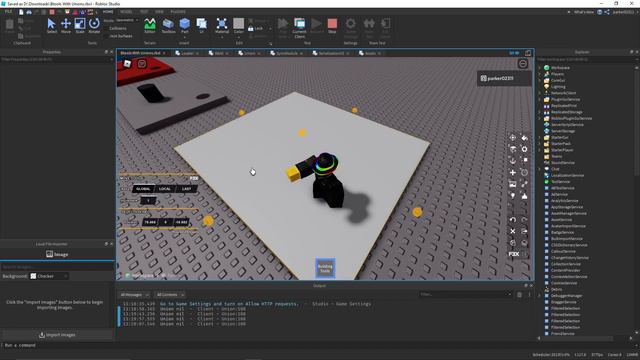Click the Roblox logo menu in viewport
640x360 pixels.
click(x=127, y=64)
